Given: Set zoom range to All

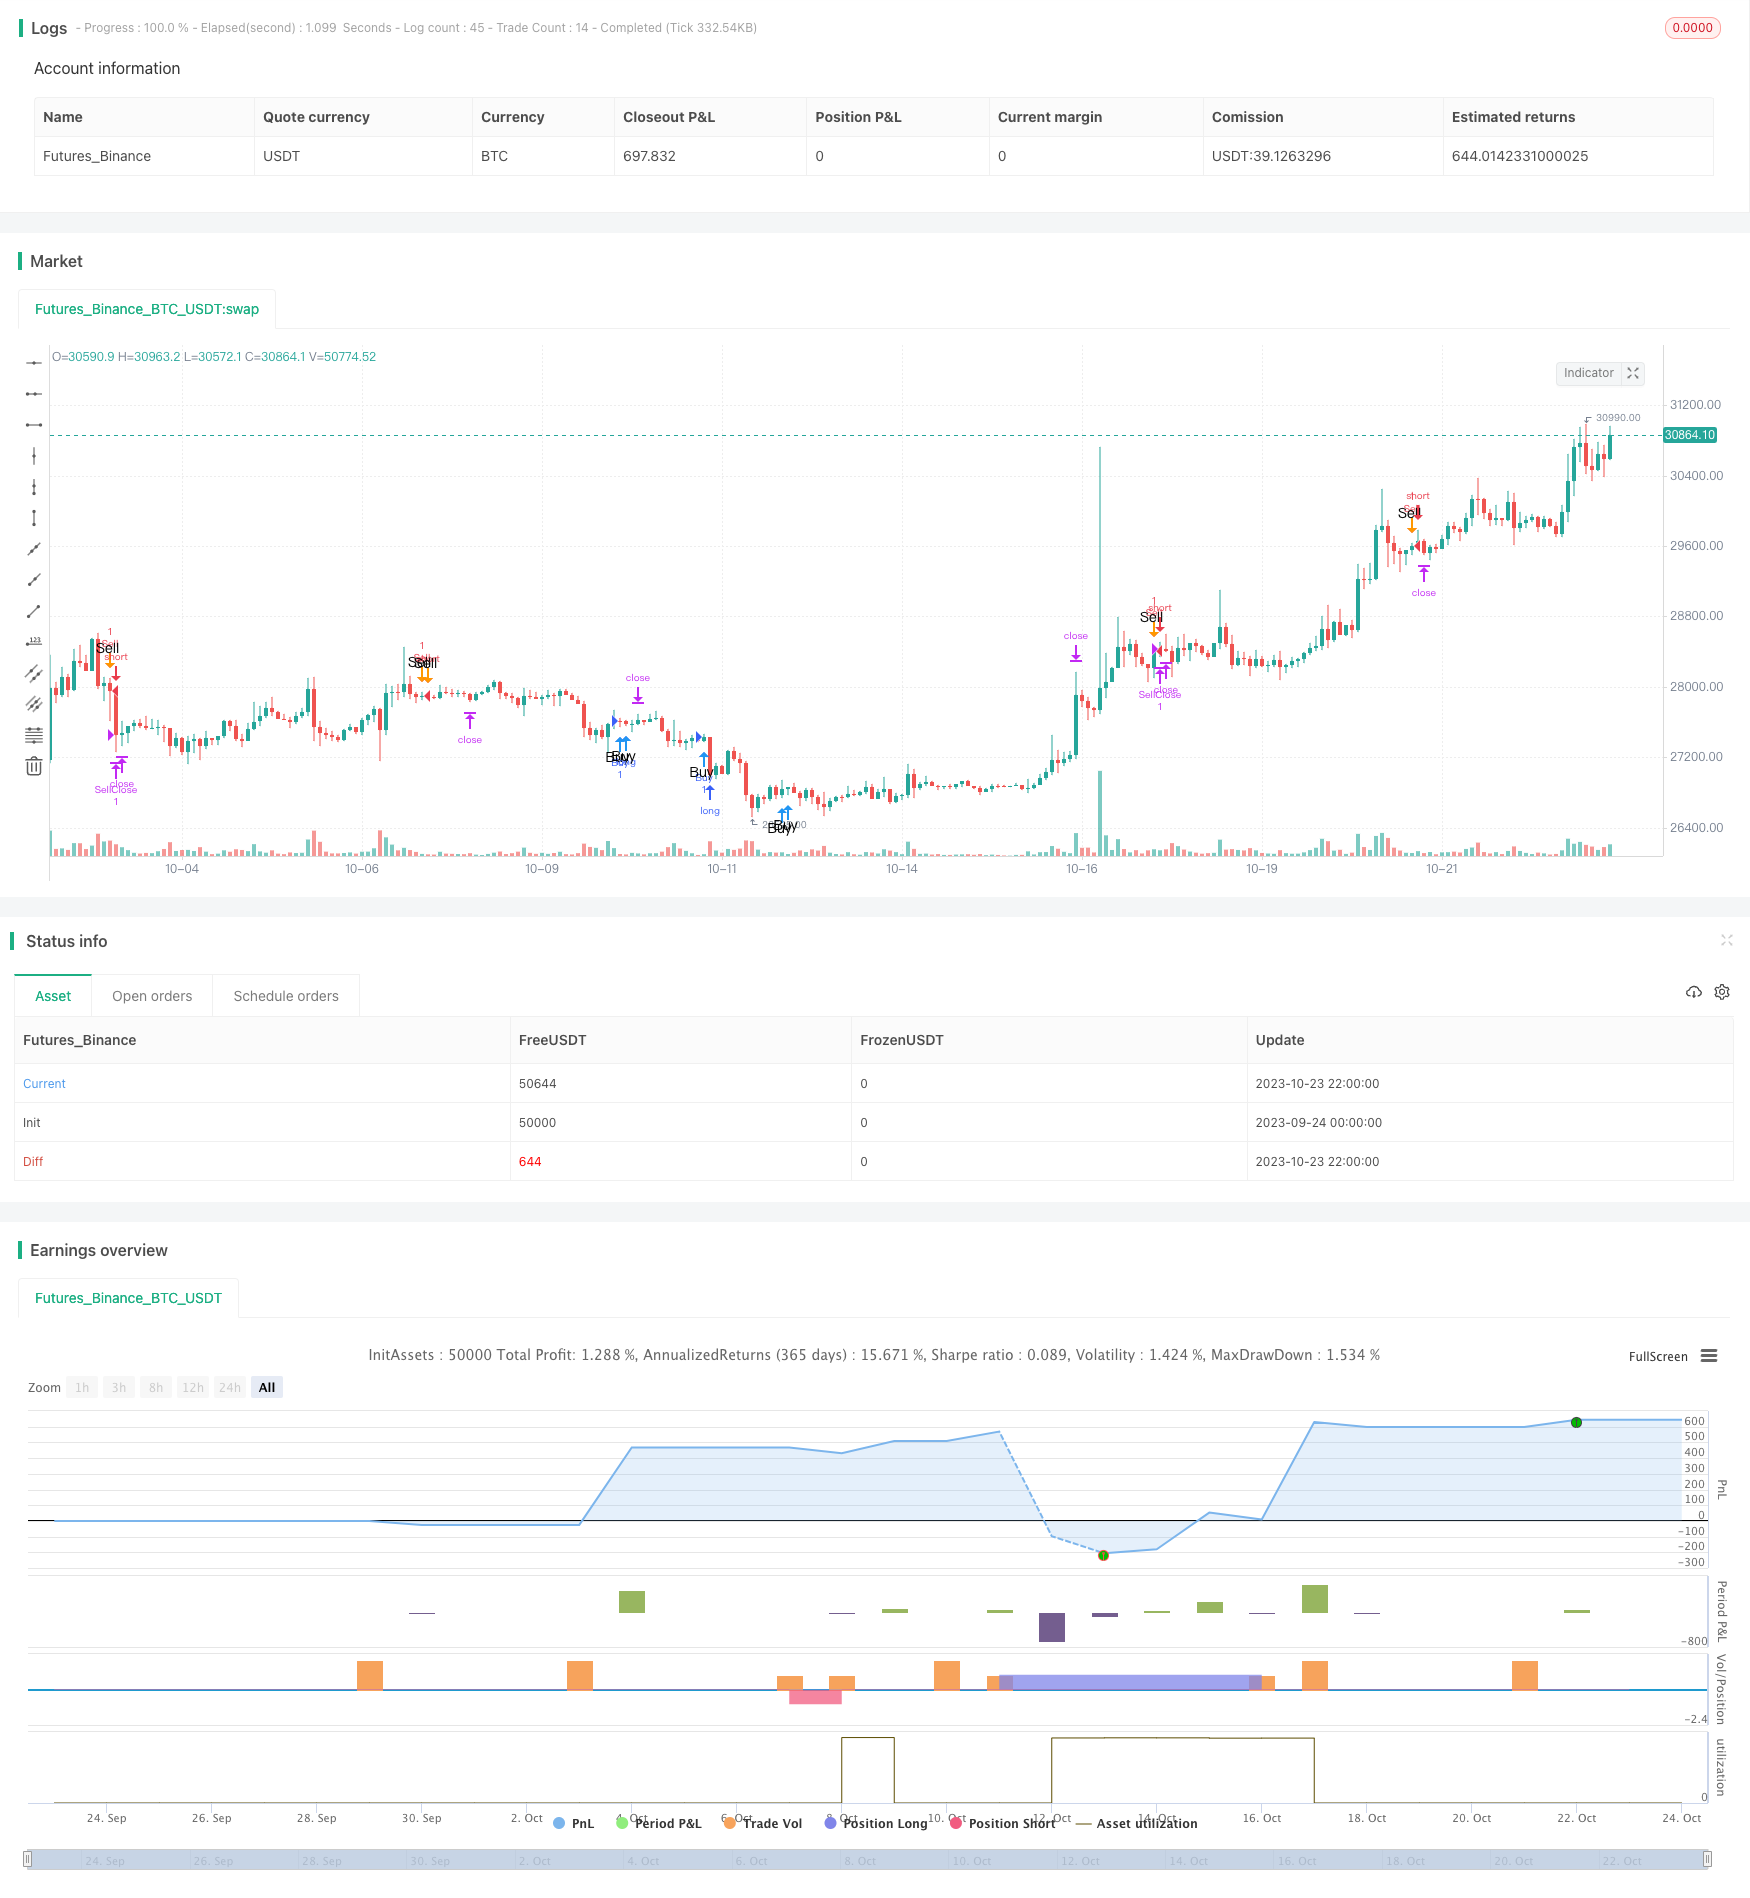Looking at the screenshot, I should point(267,1387).
